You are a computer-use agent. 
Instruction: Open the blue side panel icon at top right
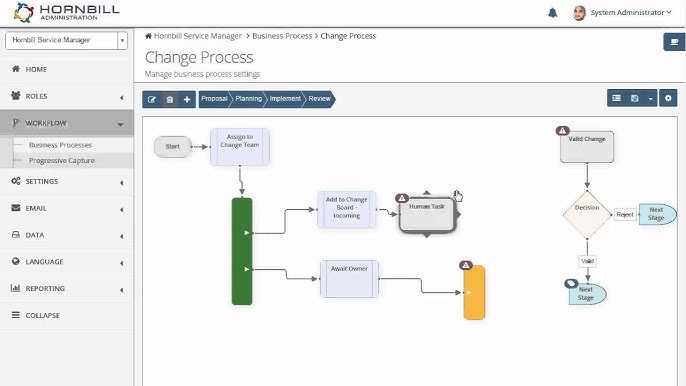pyautogui.click(x=674, y=42)
